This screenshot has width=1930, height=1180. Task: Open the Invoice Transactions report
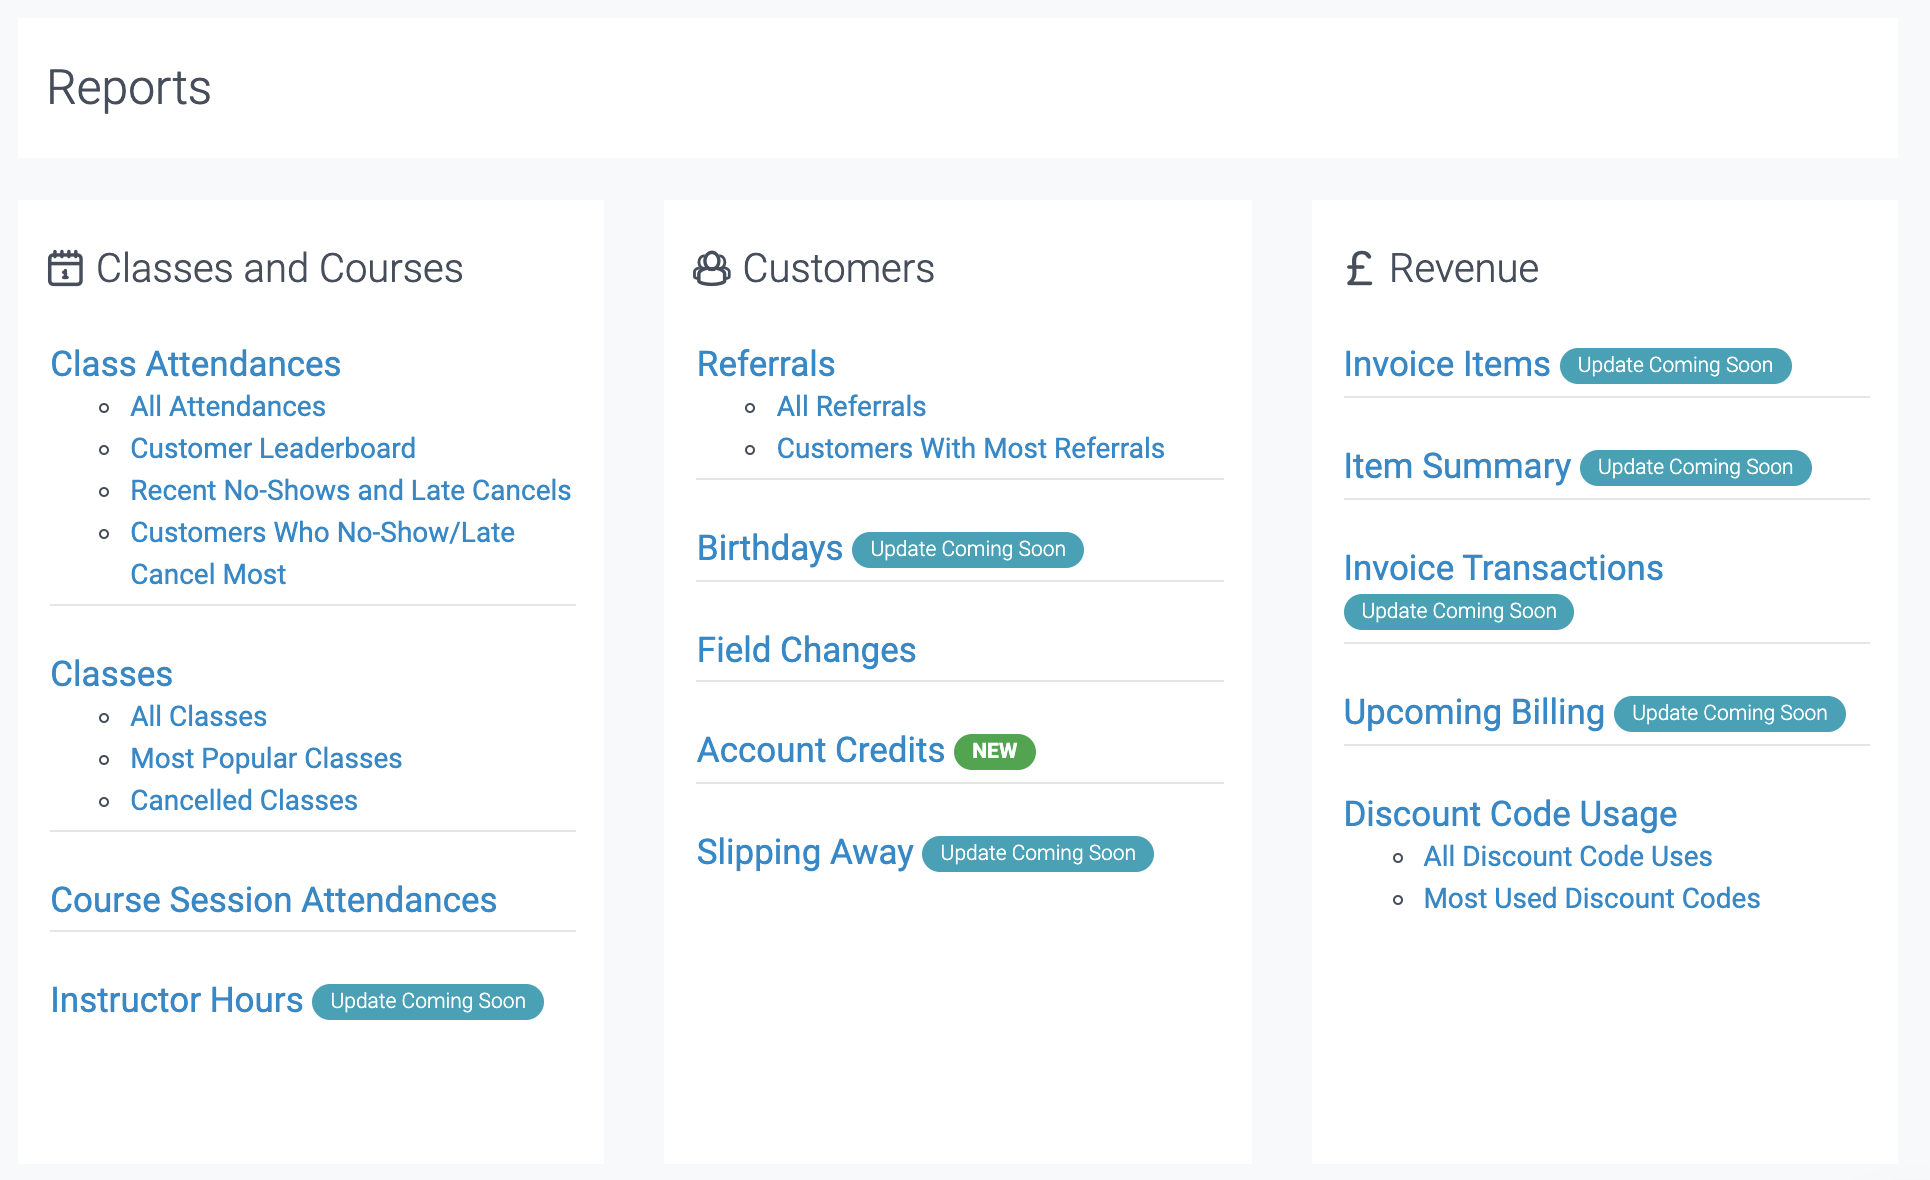pyautogui.click(x=1503, y=568)
